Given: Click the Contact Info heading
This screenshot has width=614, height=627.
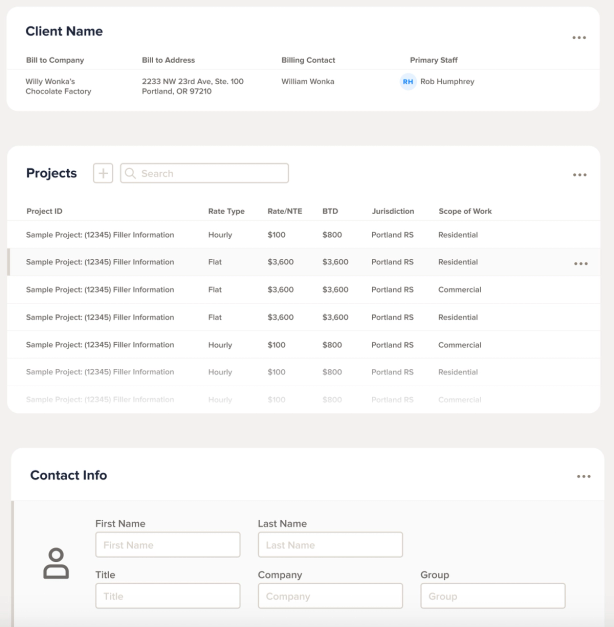Looking at the screenshot, I should (69, 475).
